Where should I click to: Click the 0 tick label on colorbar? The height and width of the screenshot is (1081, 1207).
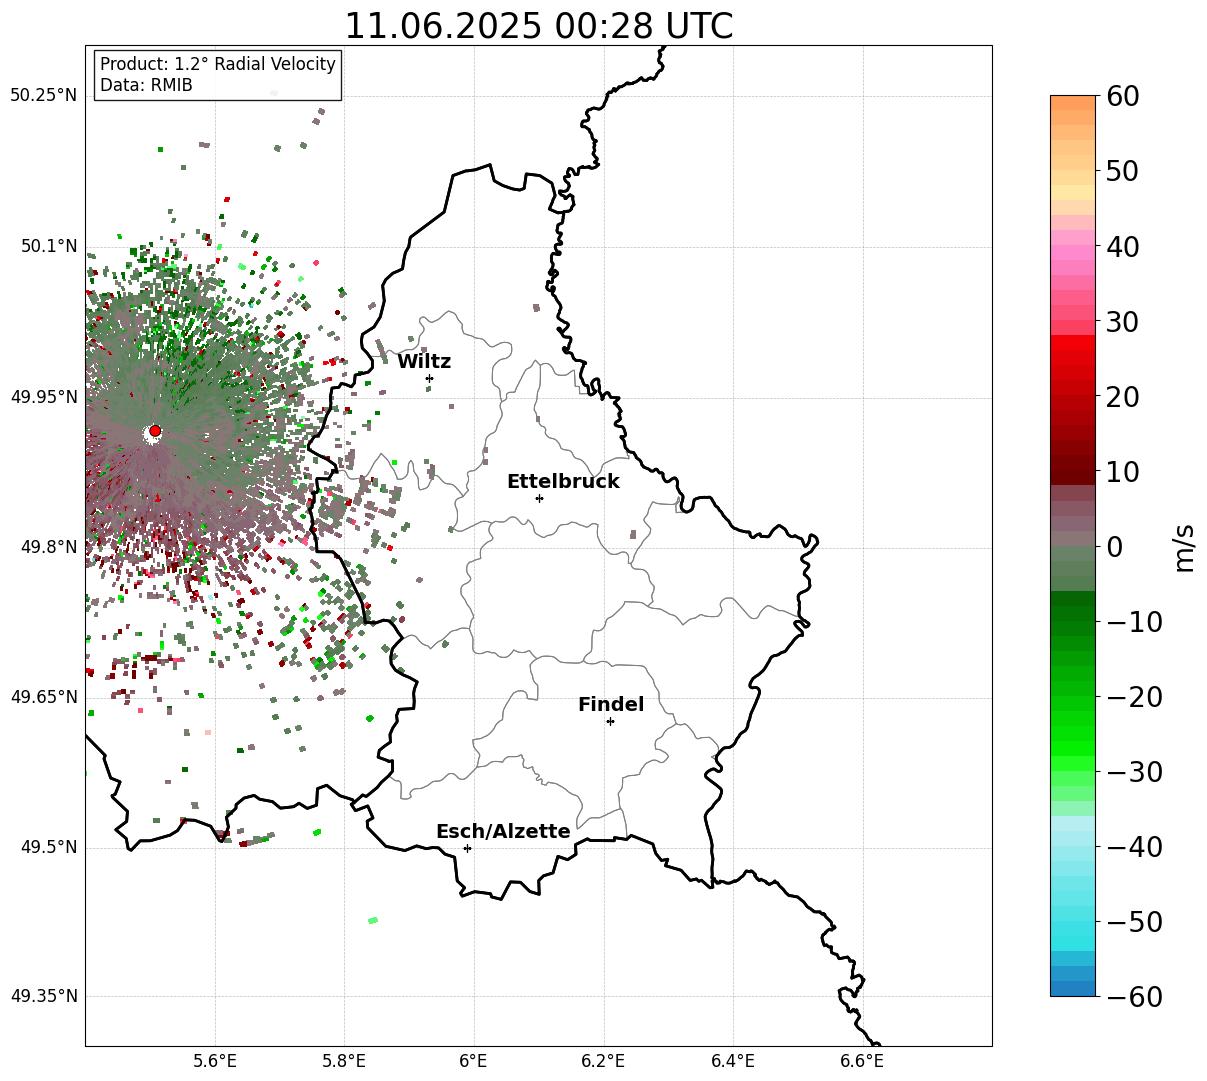[x=1115, y=547]
